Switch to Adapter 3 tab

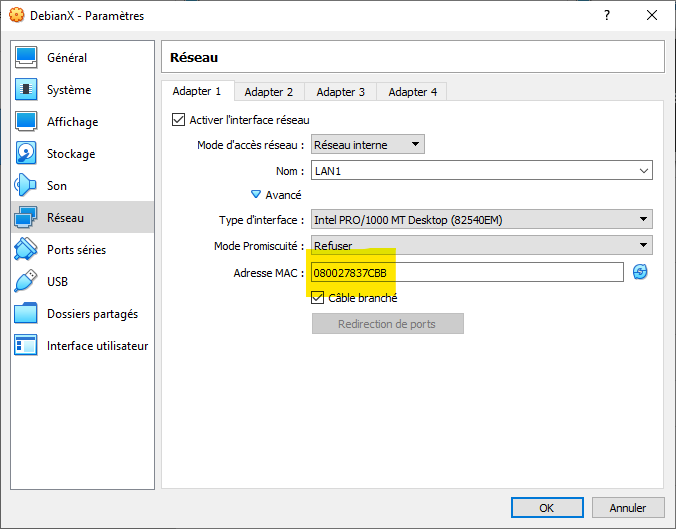(341, 92)
